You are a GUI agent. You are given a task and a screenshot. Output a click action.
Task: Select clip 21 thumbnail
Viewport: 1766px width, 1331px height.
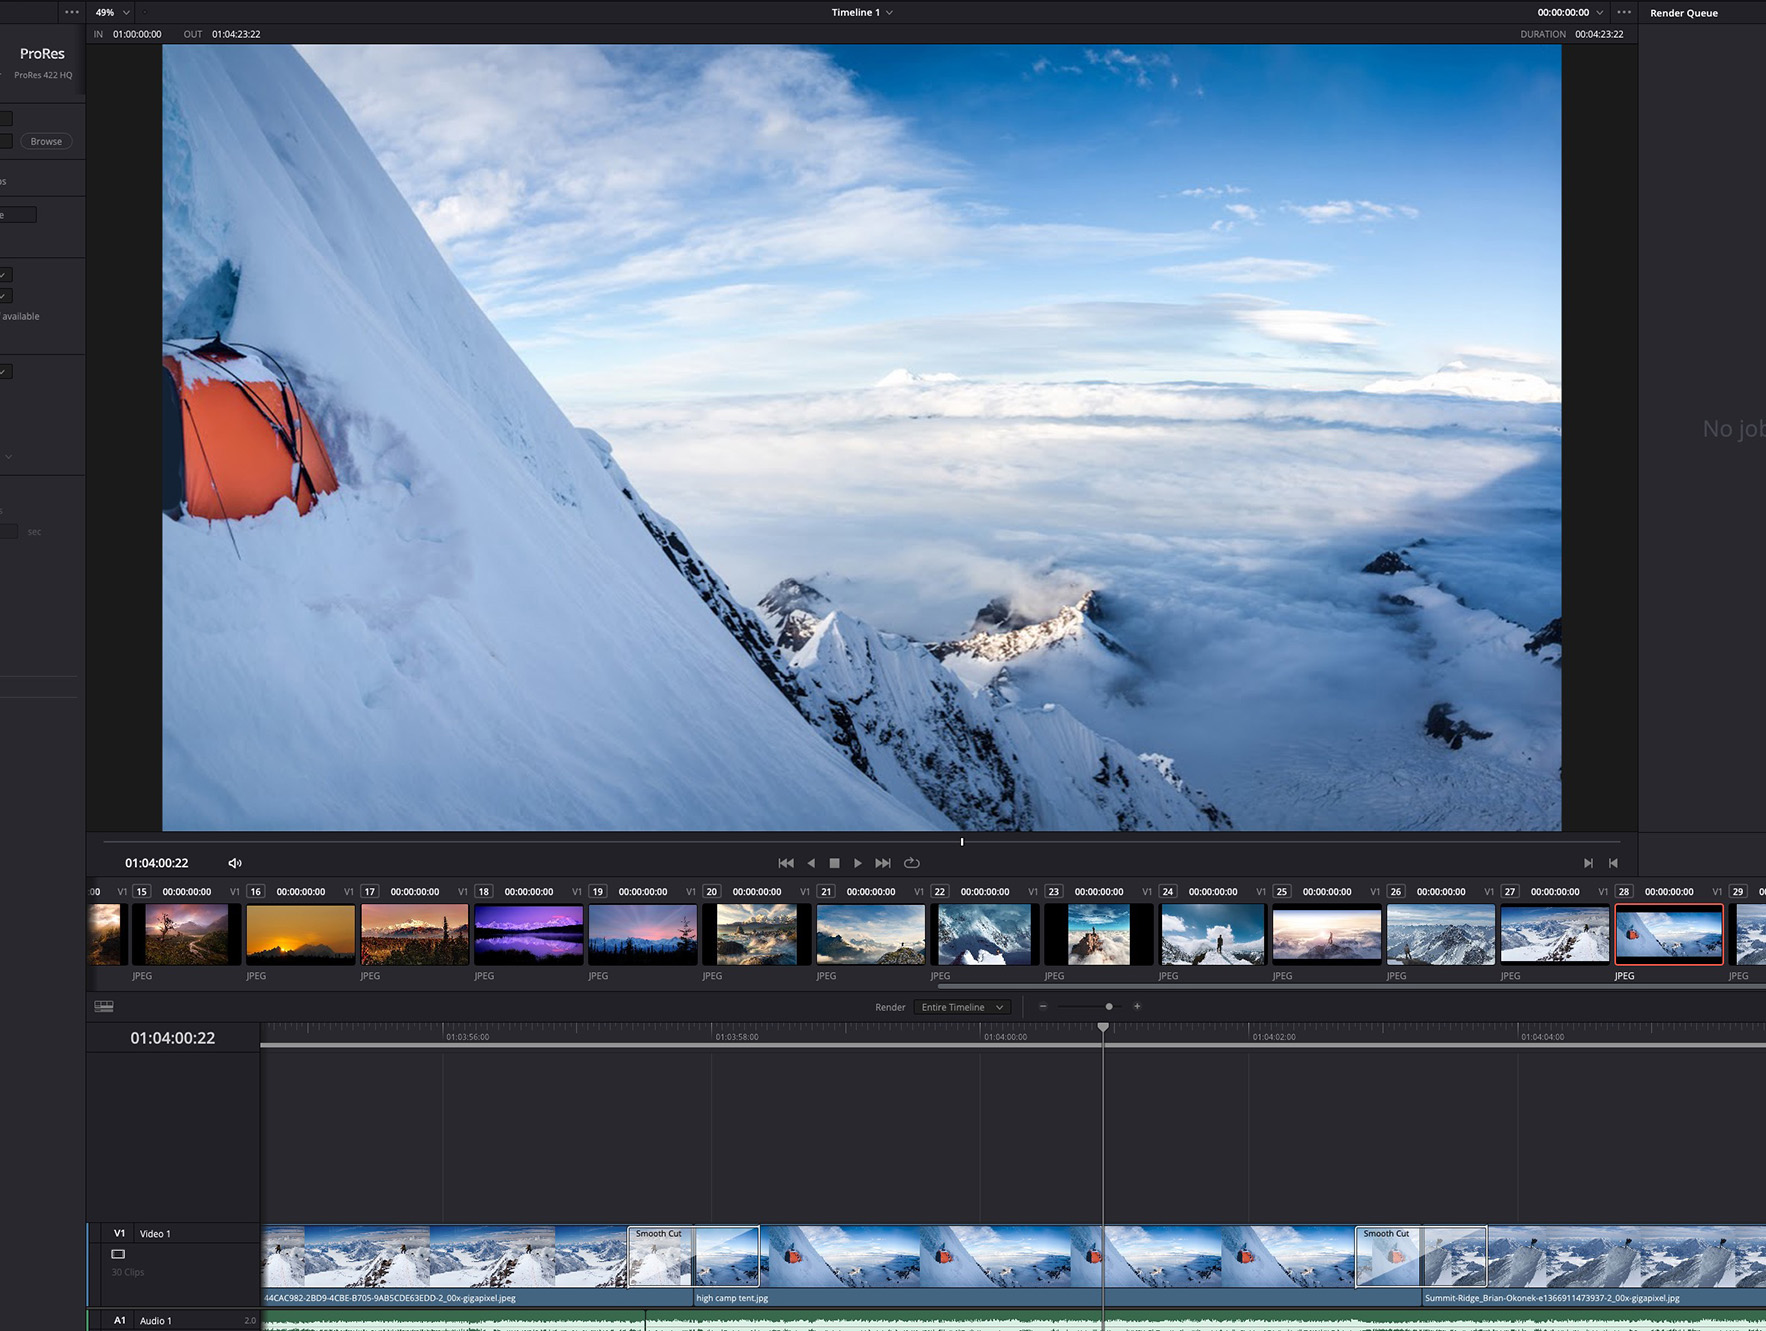pyautogui.click(x=870, y=935)
